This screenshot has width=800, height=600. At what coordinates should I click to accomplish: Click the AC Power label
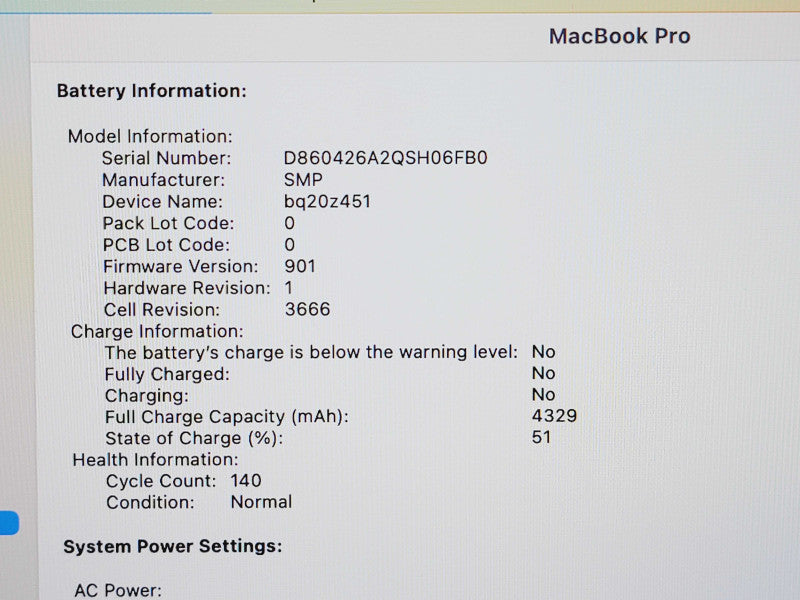tap(118, 590)
